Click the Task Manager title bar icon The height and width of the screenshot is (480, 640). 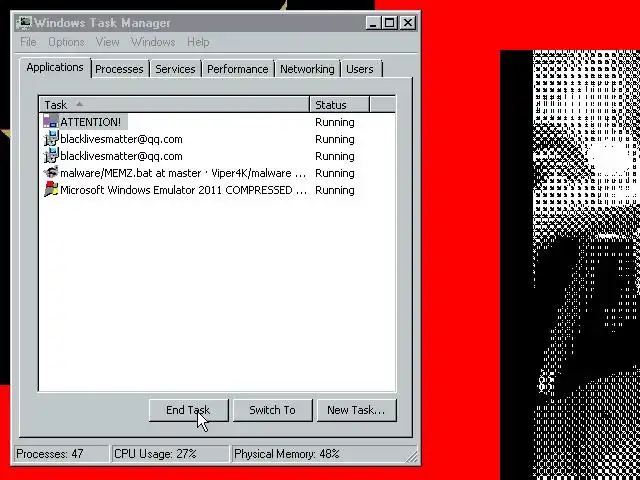24,22
